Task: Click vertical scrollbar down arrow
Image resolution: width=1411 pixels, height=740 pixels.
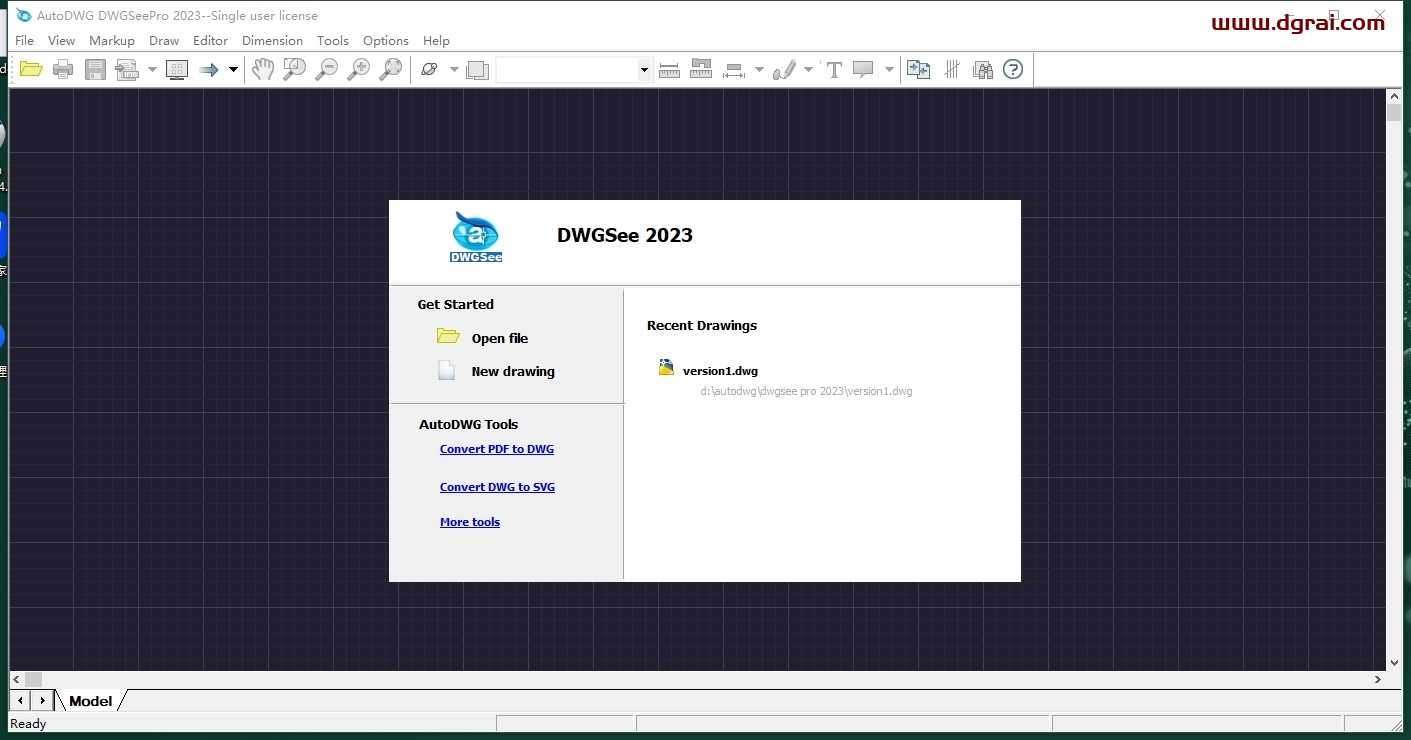Action: tap(1394, 662)
